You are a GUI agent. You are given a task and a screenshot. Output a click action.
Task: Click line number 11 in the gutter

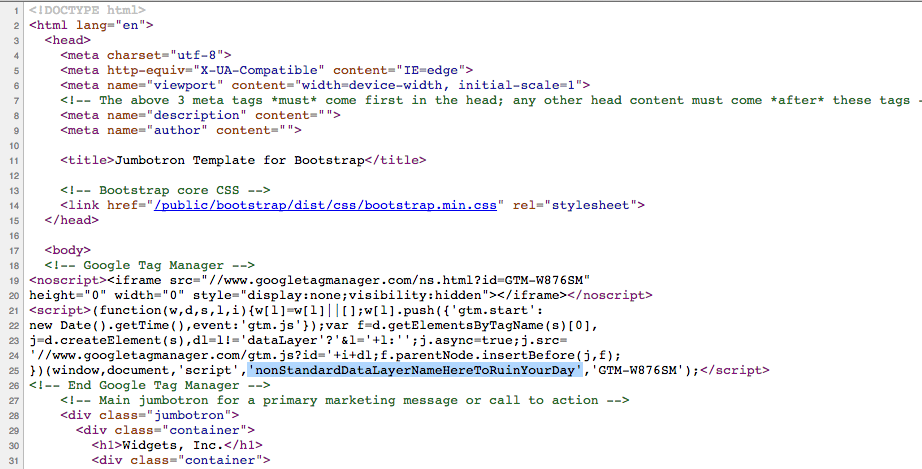14,160
